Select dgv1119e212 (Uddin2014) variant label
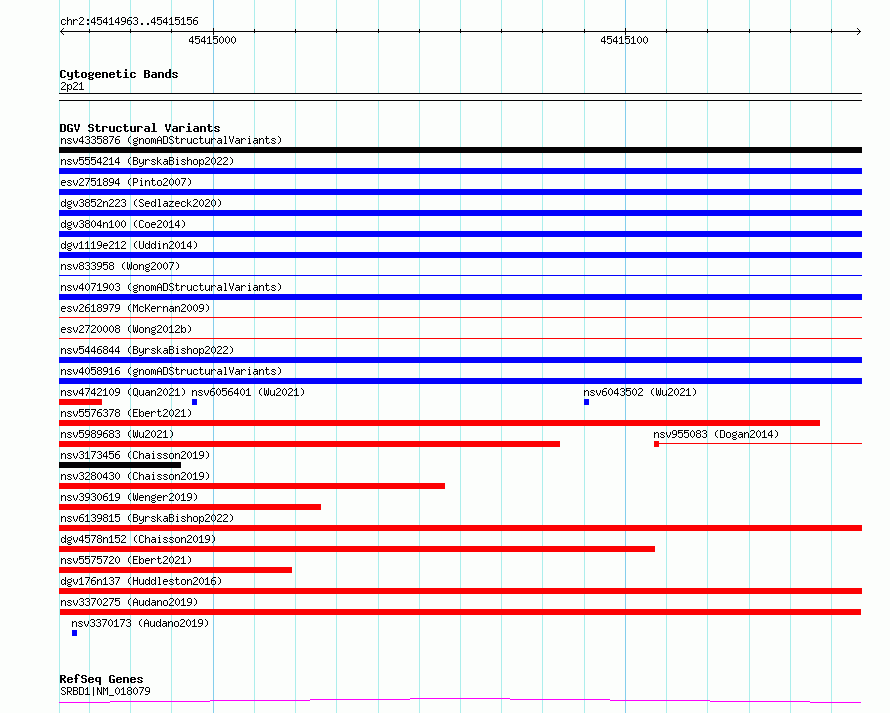The image size is (890, 713). [x=129, y=245]
